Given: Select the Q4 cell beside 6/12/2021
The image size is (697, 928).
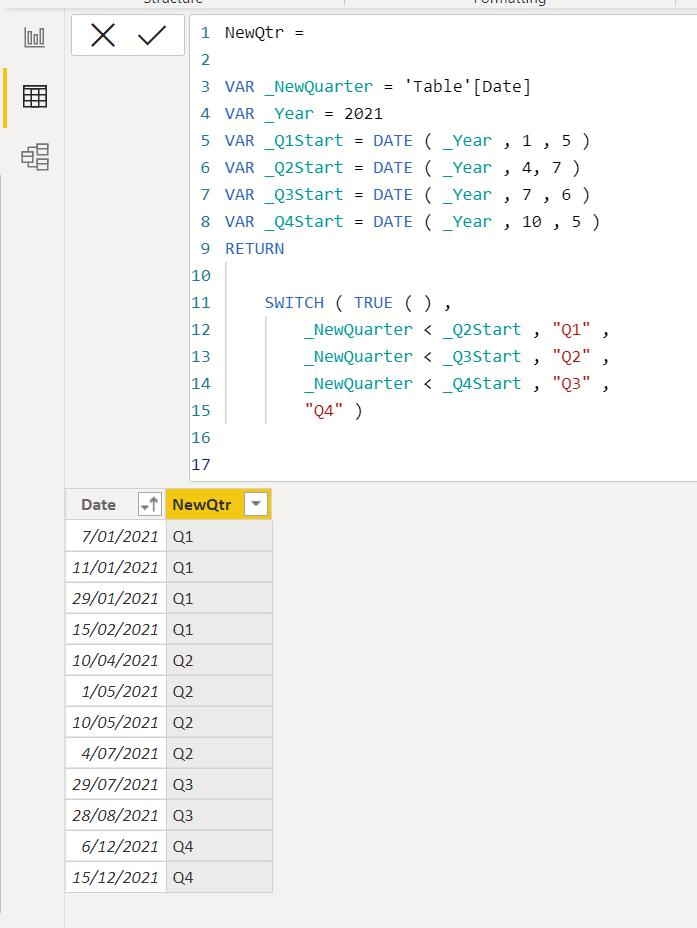Looking at the screenshot, I should pos(220,846).
